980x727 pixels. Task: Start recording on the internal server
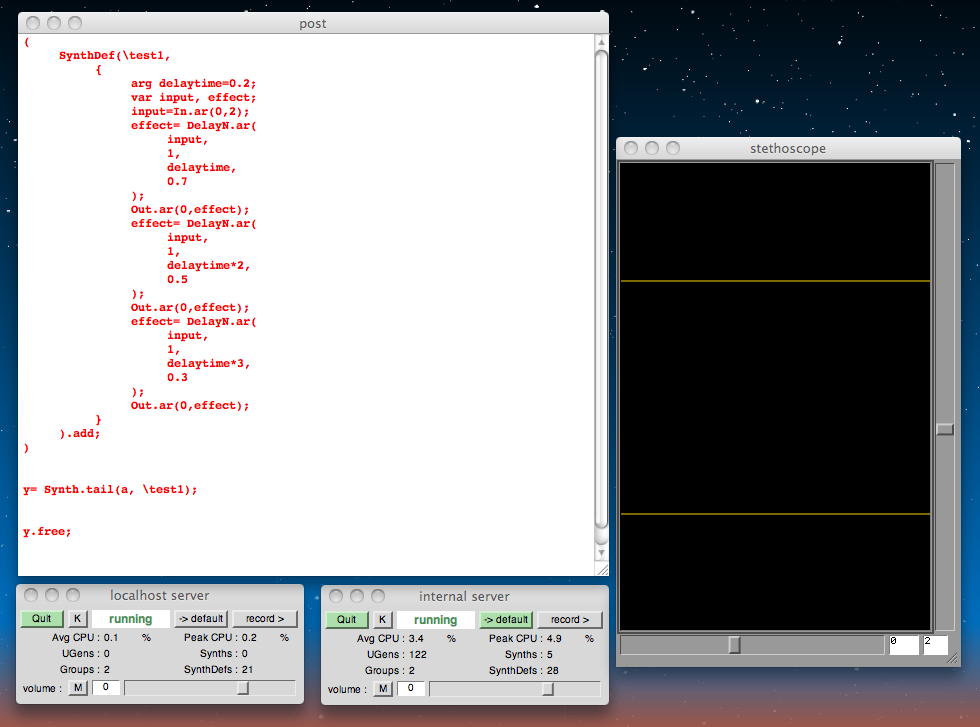pos(570,619)
